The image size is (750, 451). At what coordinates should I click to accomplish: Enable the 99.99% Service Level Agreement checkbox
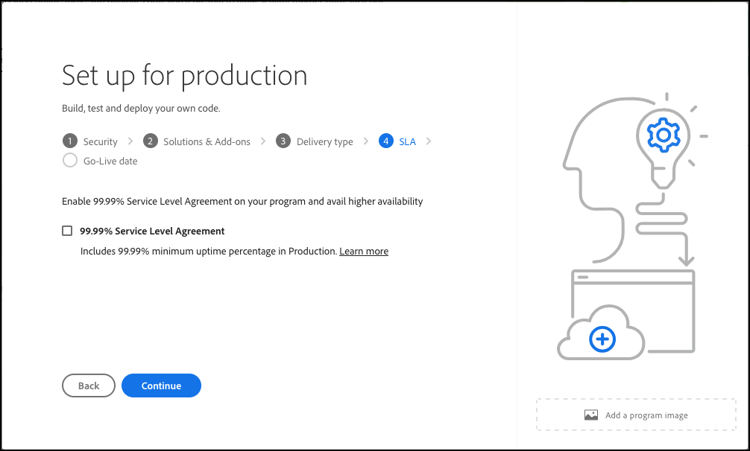[x=67, y=231]
